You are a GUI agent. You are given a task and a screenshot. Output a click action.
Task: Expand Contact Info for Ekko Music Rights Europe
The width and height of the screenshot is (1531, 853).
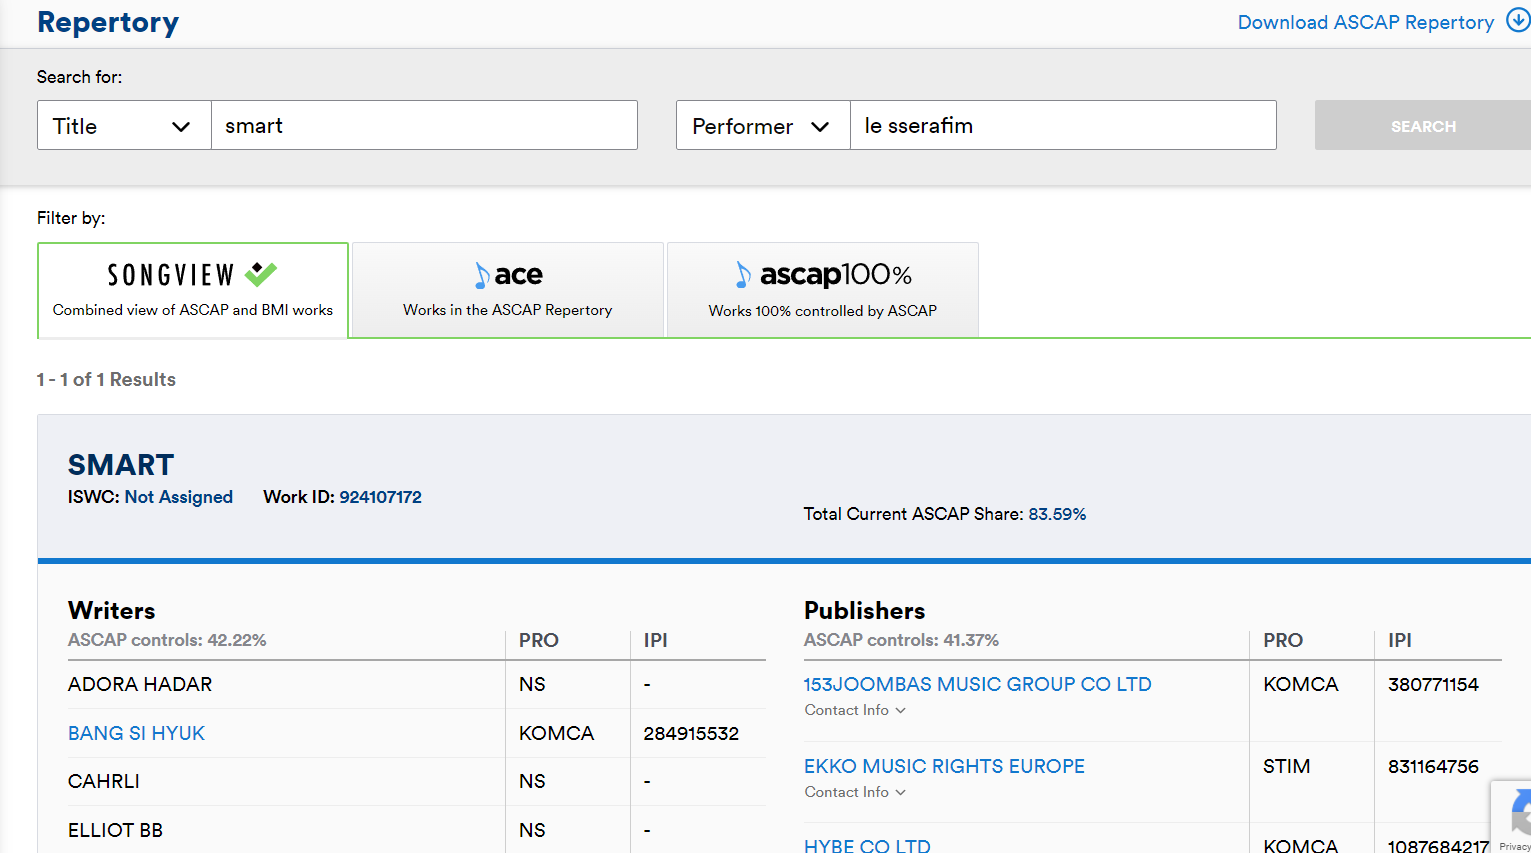[855, 792]
